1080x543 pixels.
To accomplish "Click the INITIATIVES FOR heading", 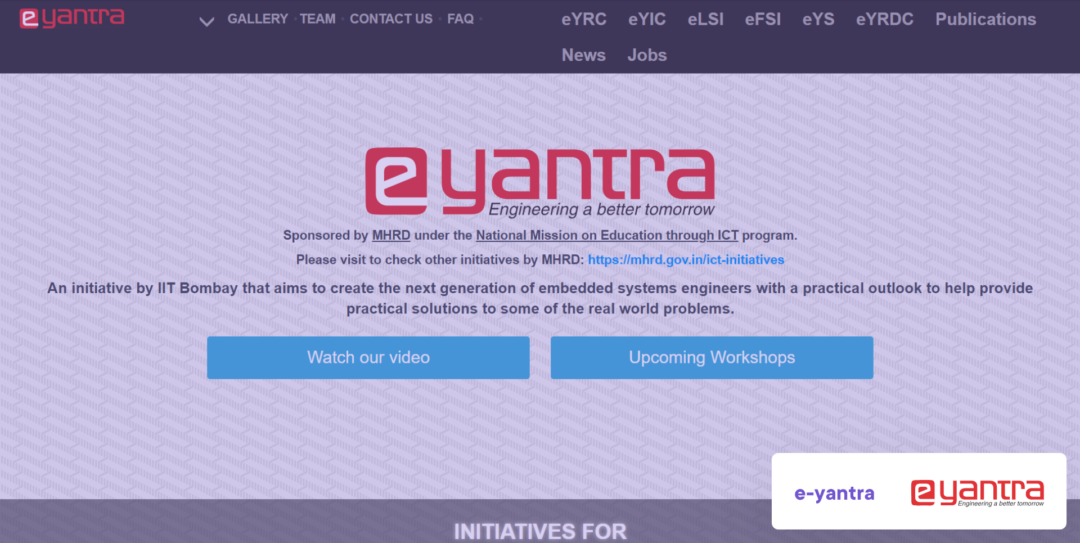I will click(540, 532).
